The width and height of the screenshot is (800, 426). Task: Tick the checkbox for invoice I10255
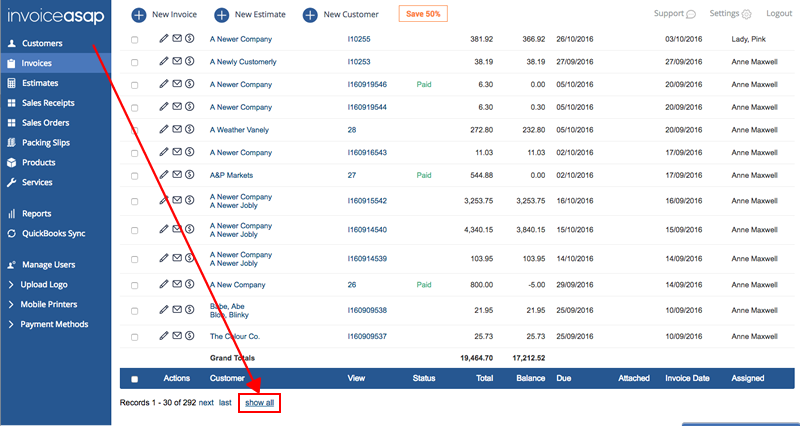coord(135,39)
